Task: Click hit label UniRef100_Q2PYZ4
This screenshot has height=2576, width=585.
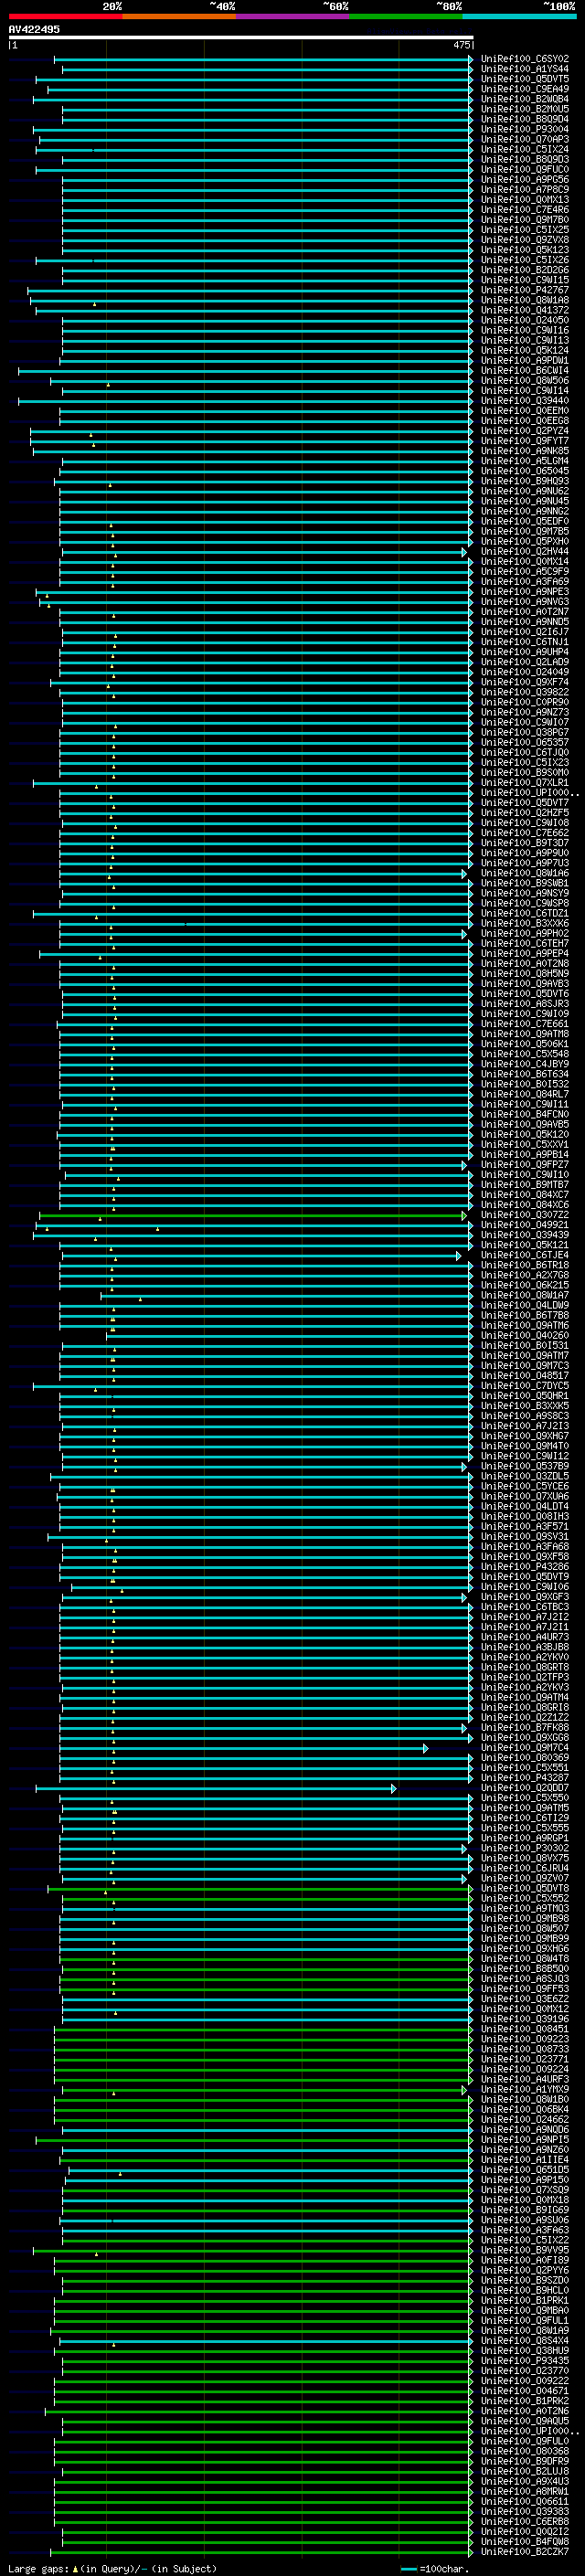Action: [x=525, y=431]
